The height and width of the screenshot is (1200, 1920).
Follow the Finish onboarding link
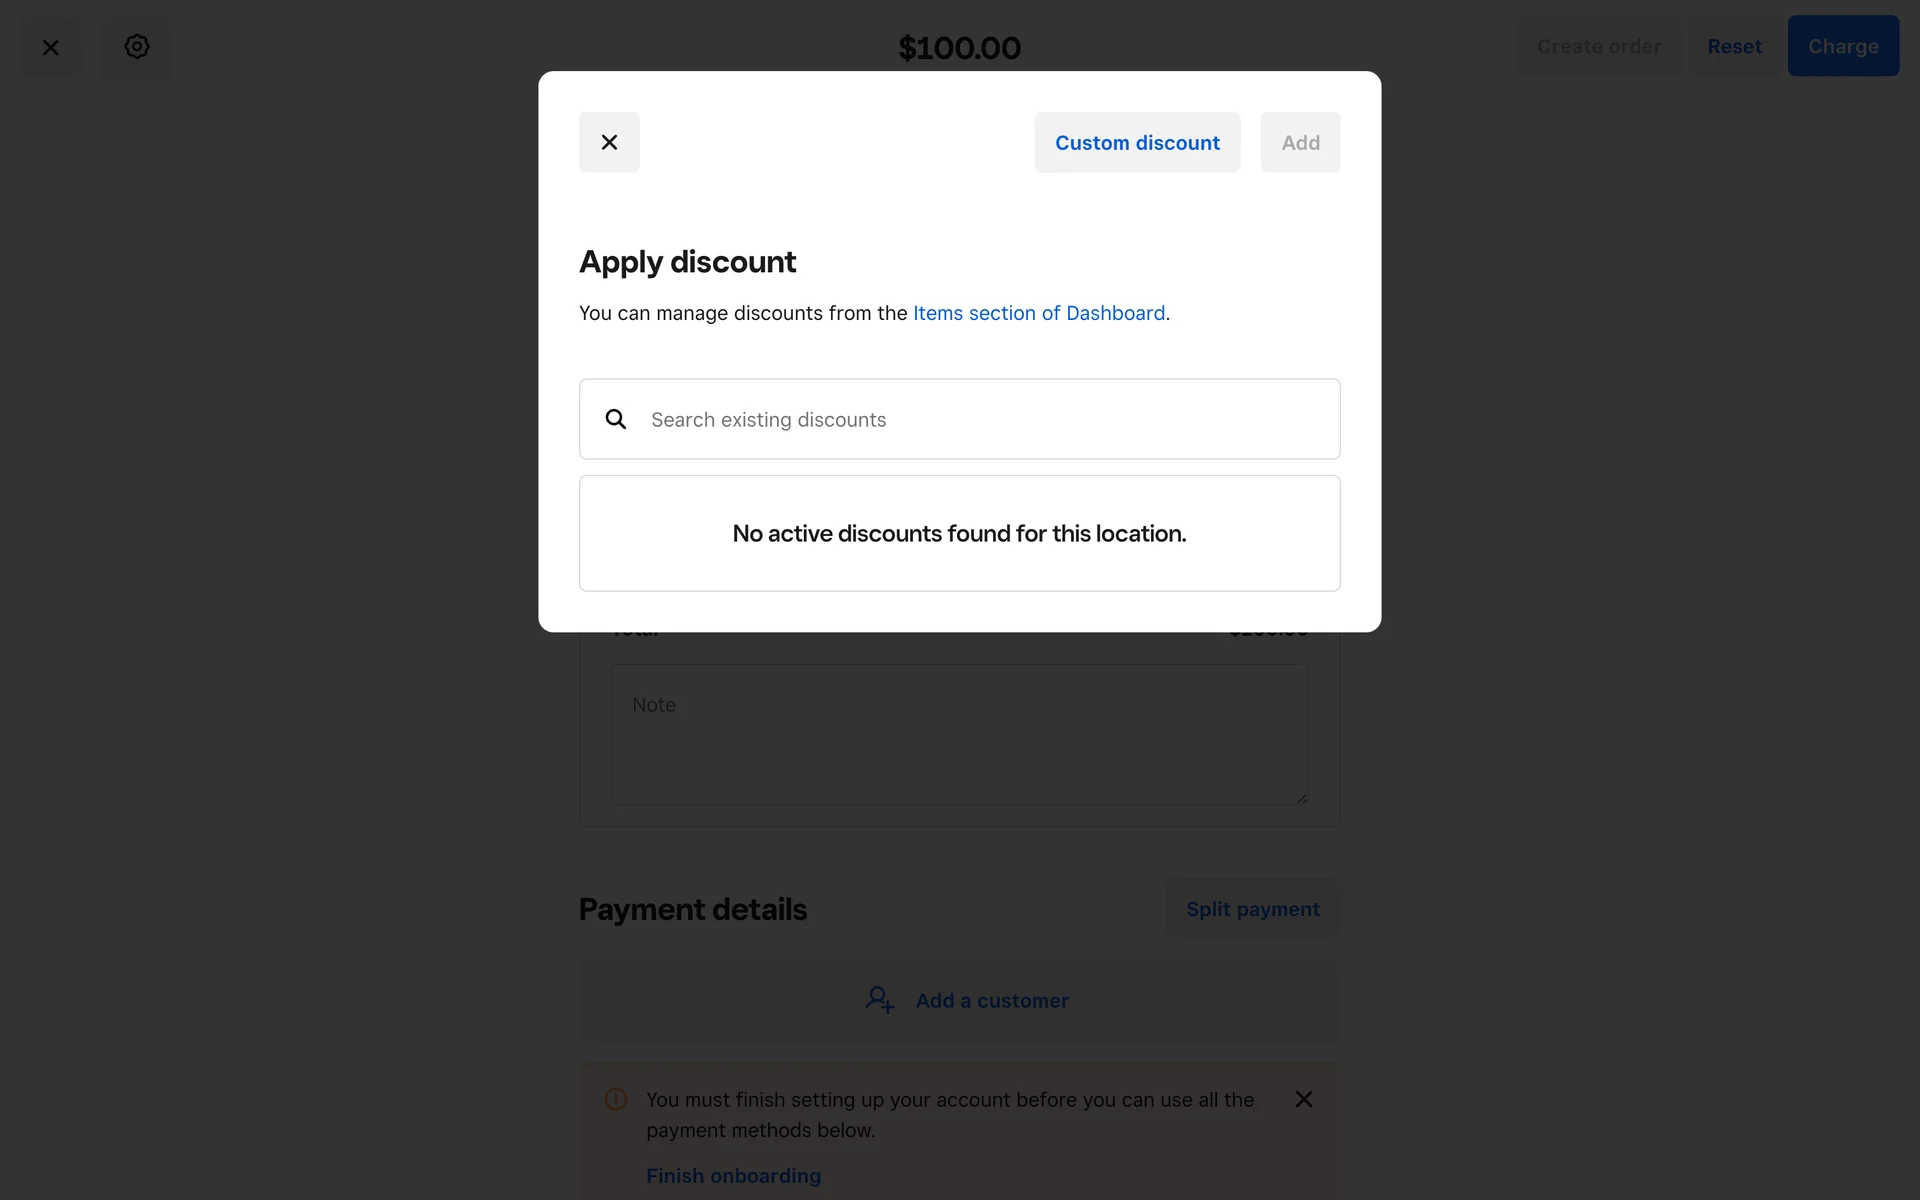click(x=733, y=1176)
